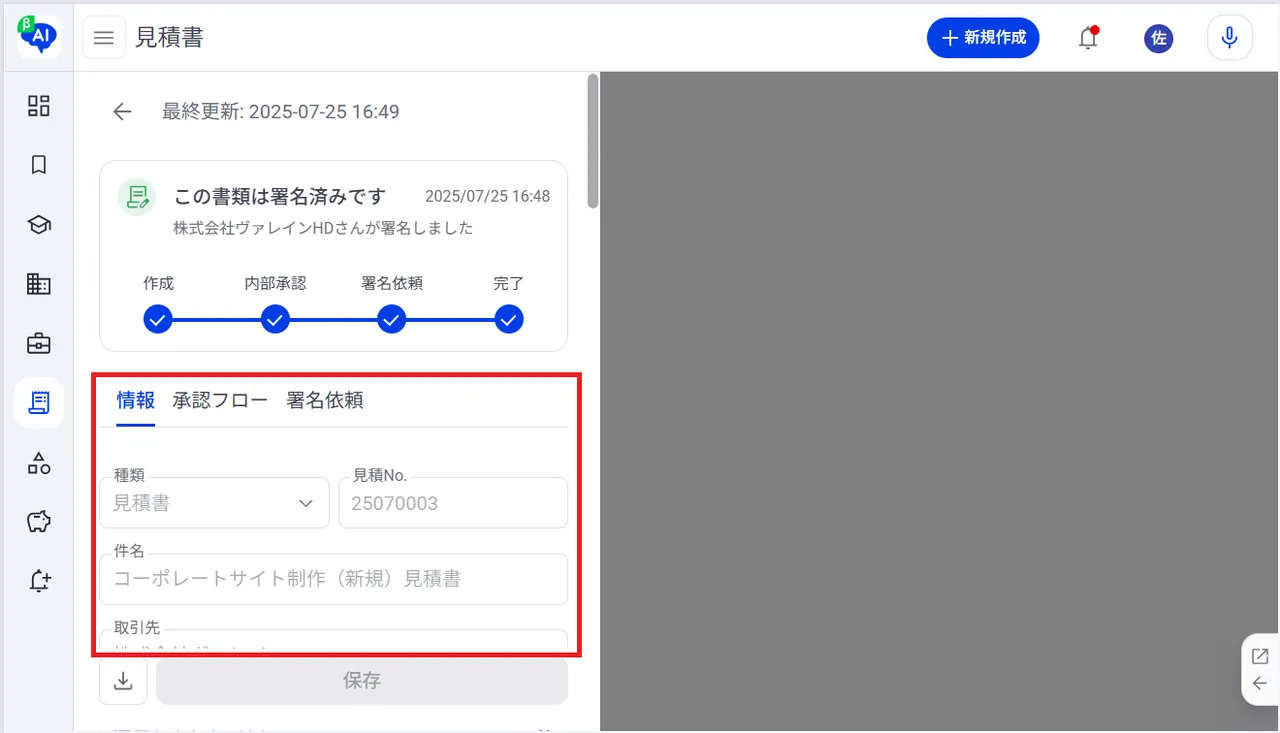1280x733 pixels.
Task: Click the open-in-new-window icon at right edge
Action: coord(1260,657)
